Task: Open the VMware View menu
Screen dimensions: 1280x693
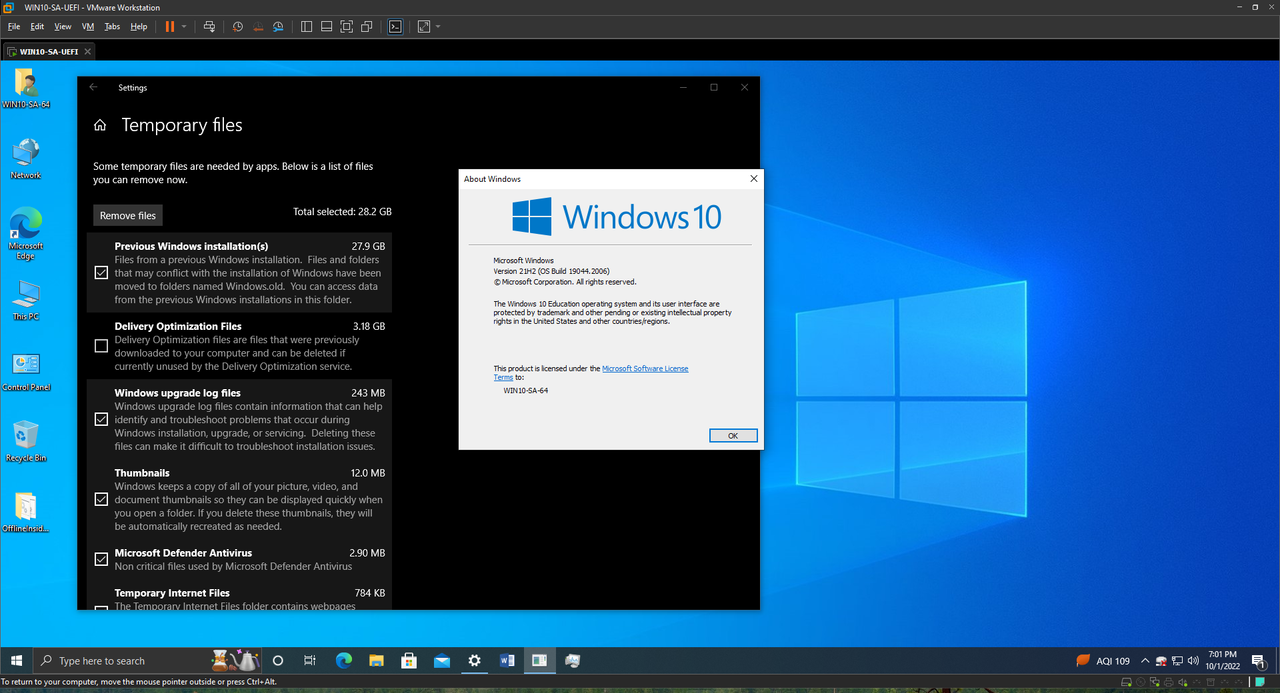Action: pos(63,26)
